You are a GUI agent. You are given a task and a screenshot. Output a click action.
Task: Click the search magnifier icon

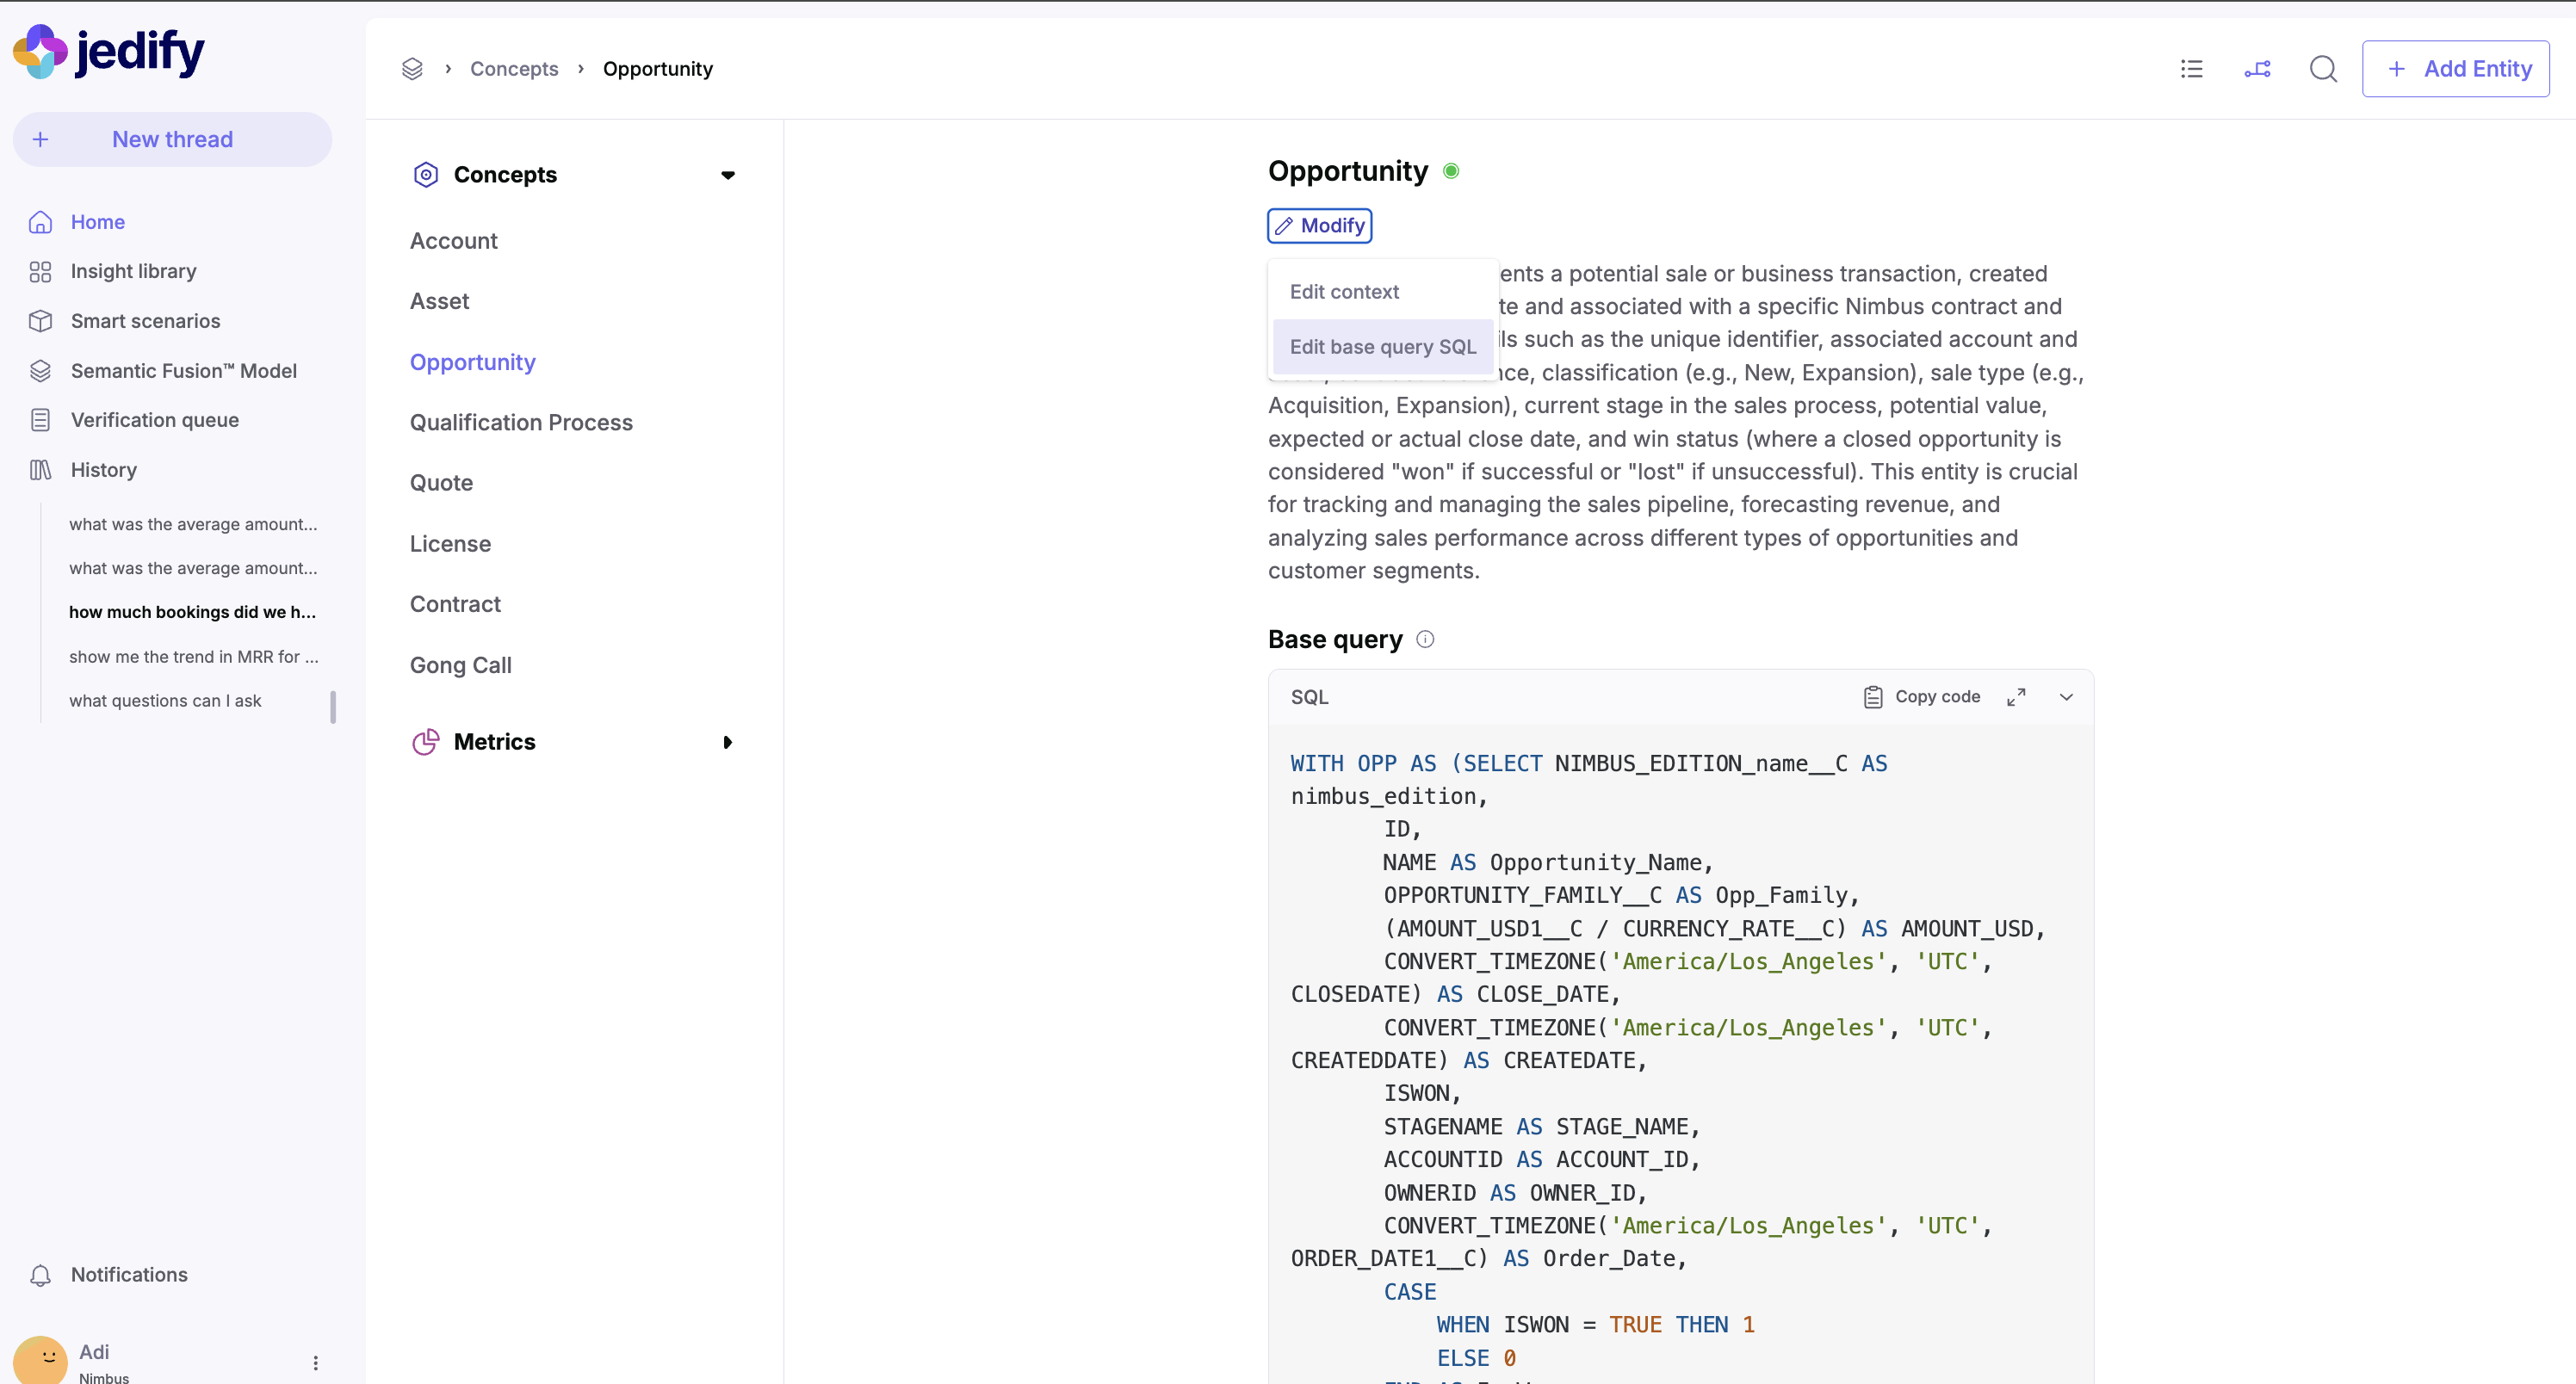pyautogui.click(x=2323, y=69)
